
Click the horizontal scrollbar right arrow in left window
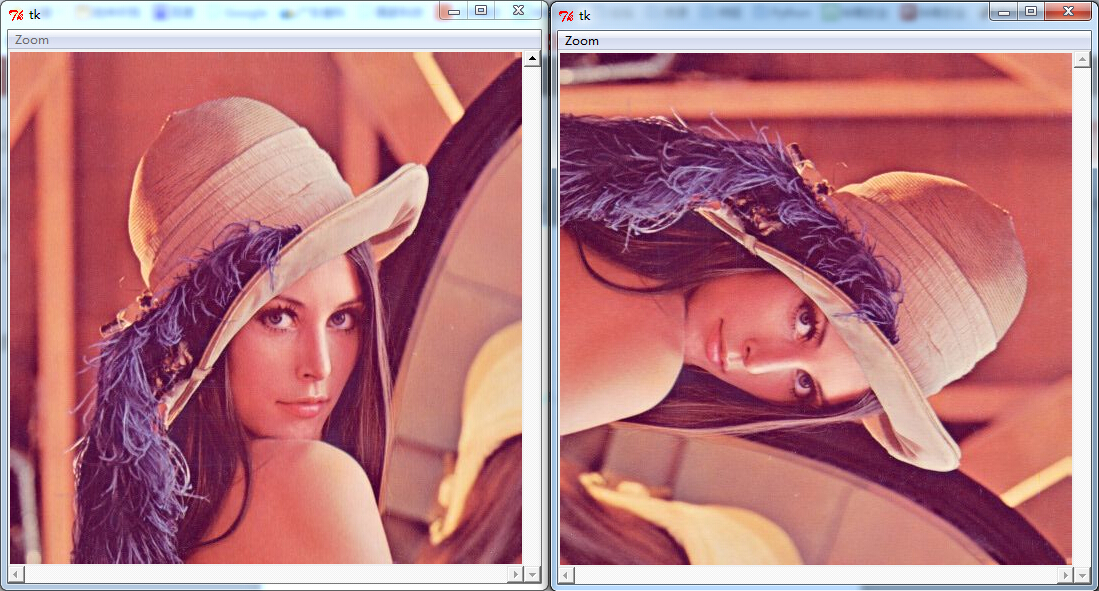click(516, 575)
